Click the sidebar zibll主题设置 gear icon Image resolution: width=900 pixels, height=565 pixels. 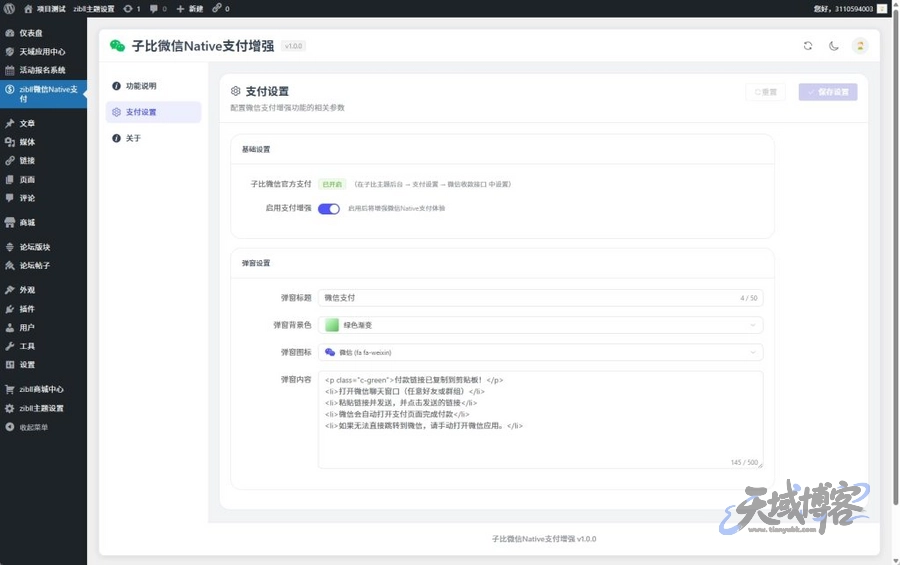coord(10,408)
